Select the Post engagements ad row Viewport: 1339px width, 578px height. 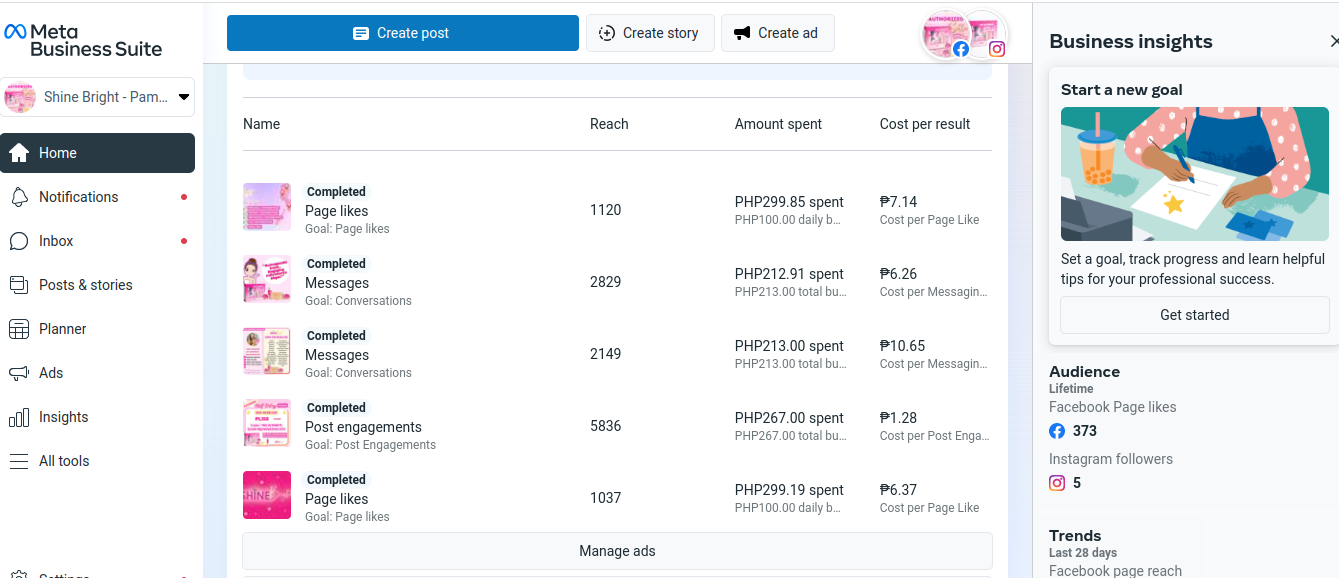pyautogui.click(x=363, y=427)
